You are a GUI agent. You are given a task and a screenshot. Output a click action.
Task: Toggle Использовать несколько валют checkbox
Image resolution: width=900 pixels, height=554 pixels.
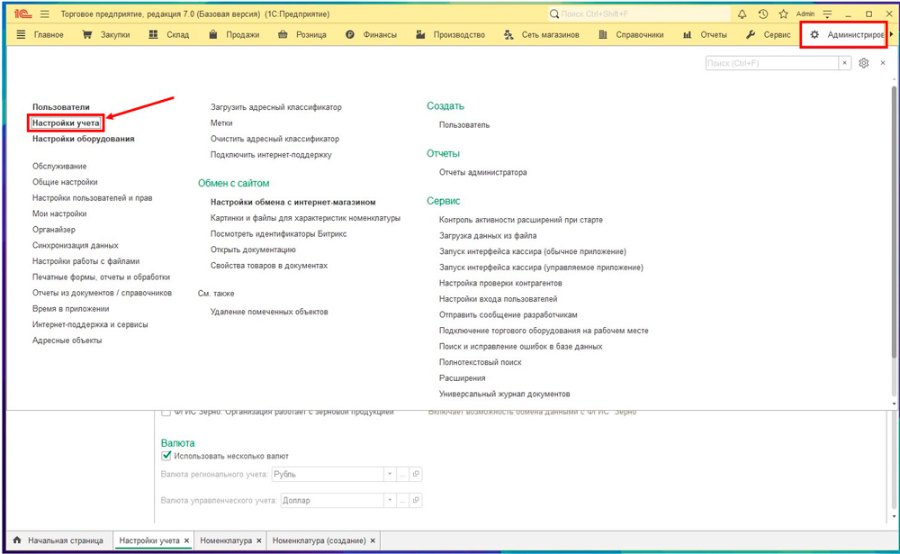click(x=166, y=456)
